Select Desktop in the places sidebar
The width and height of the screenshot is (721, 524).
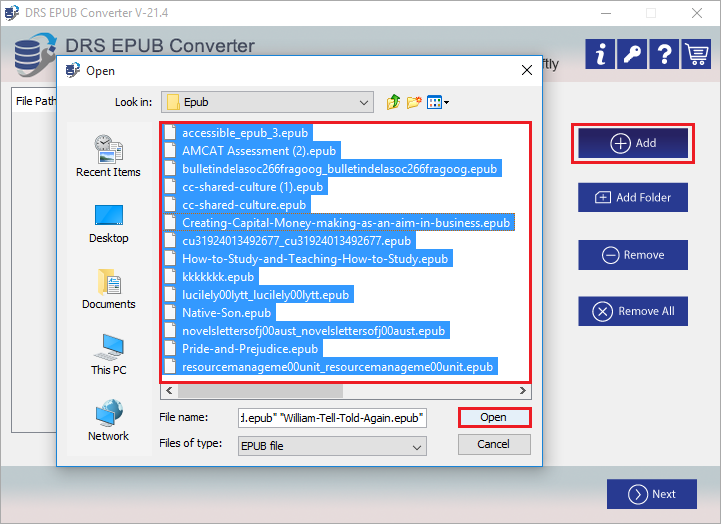tap(109, 224)
